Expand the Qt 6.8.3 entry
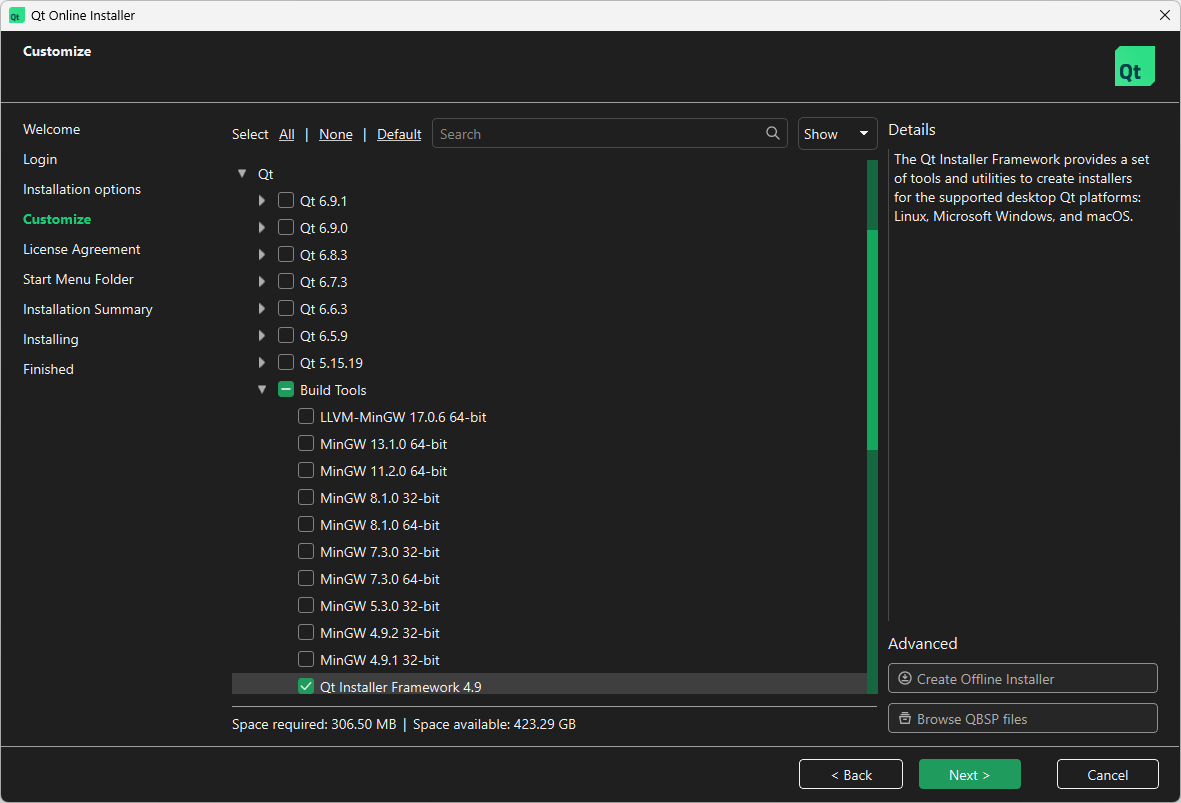1181x803 pixels. (261, 254)
